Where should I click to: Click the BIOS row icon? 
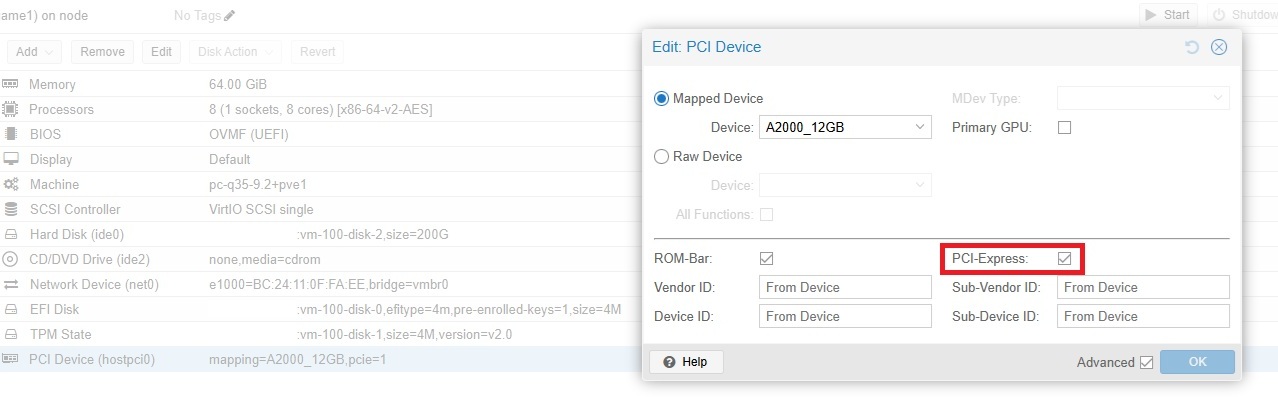click(x=11, y=134)
